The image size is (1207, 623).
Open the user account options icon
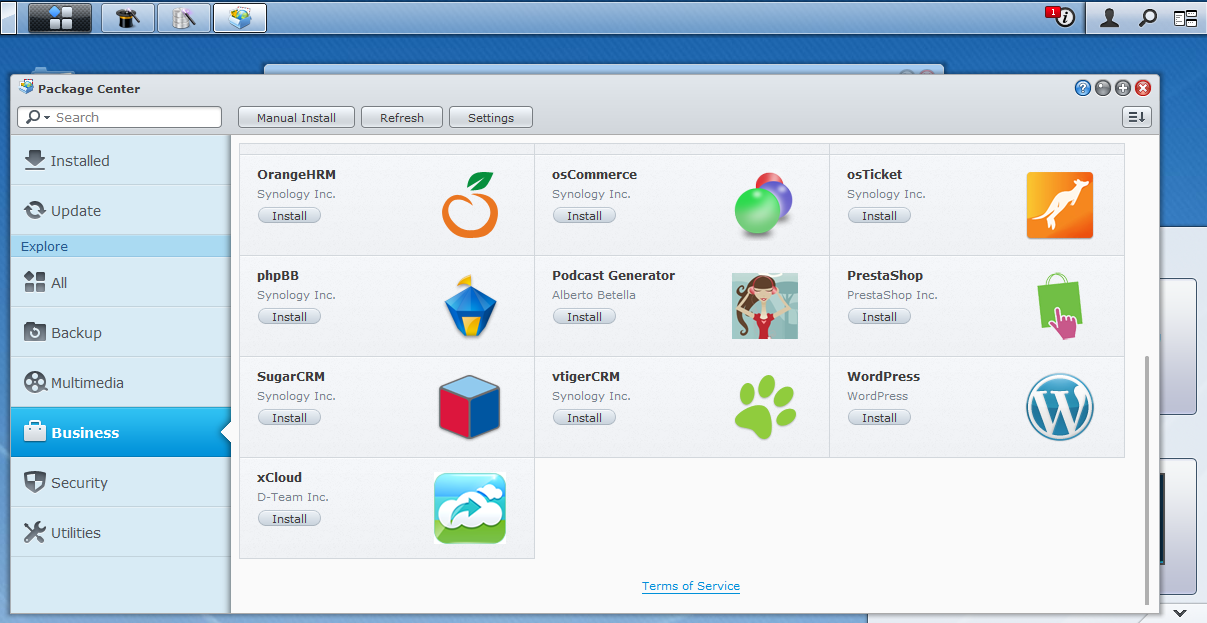[1109, 18]
